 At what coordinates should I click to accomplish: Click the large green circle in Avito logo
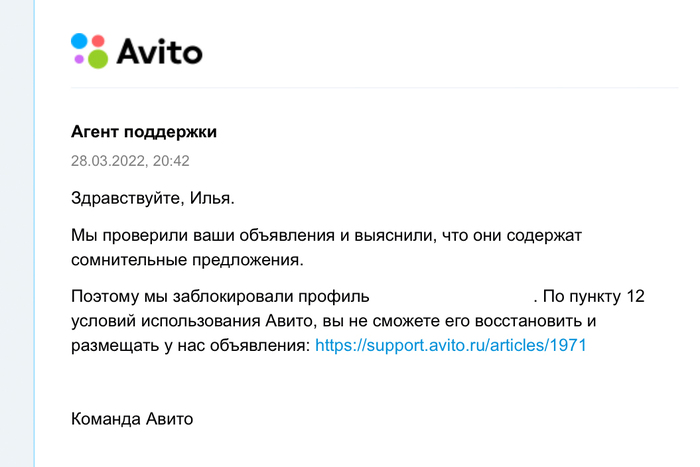(96, 57)
